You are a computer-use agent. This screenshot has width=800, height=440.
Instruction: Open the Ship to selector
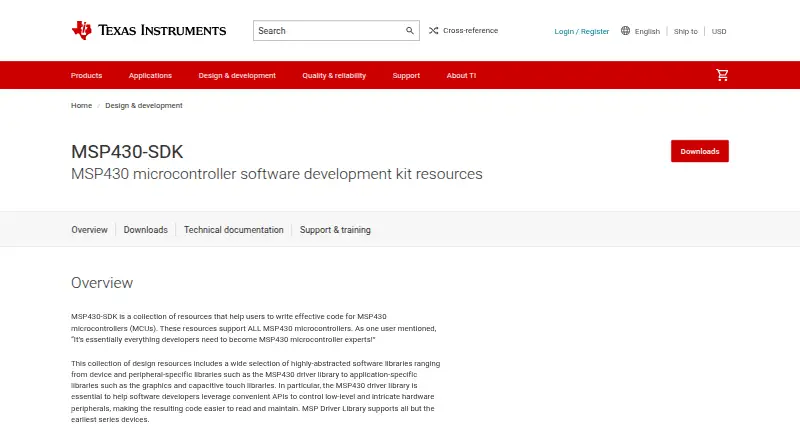coord(685,31)
